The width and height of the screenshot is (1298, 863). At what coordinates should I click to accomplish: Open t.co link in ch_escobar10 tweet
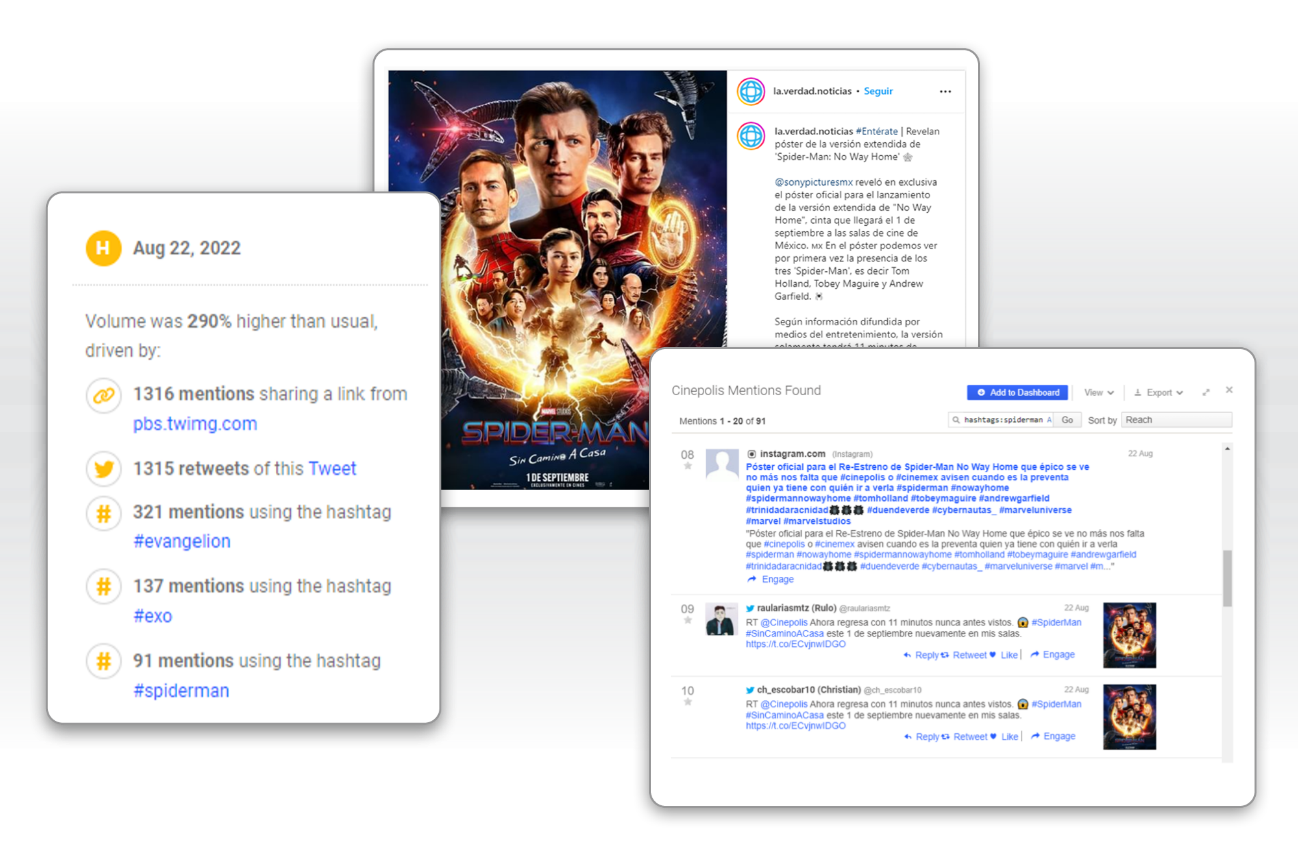click(x=796, y=726)
